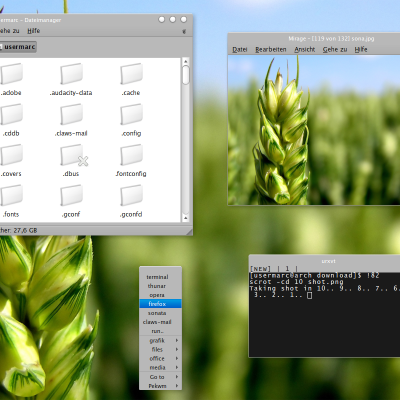Launch opera from the popup menu
The width and height of the screenshot is (400, 400).
[x=160, y=295]
